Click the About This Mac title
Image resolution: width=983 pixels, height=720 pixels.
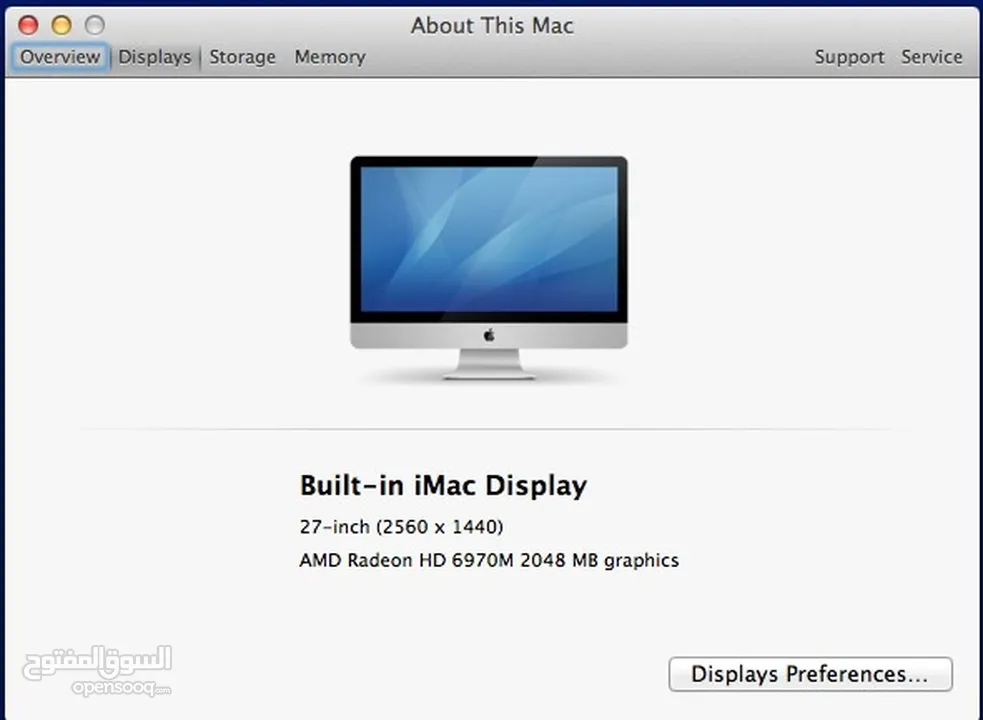tap(492, 26)
